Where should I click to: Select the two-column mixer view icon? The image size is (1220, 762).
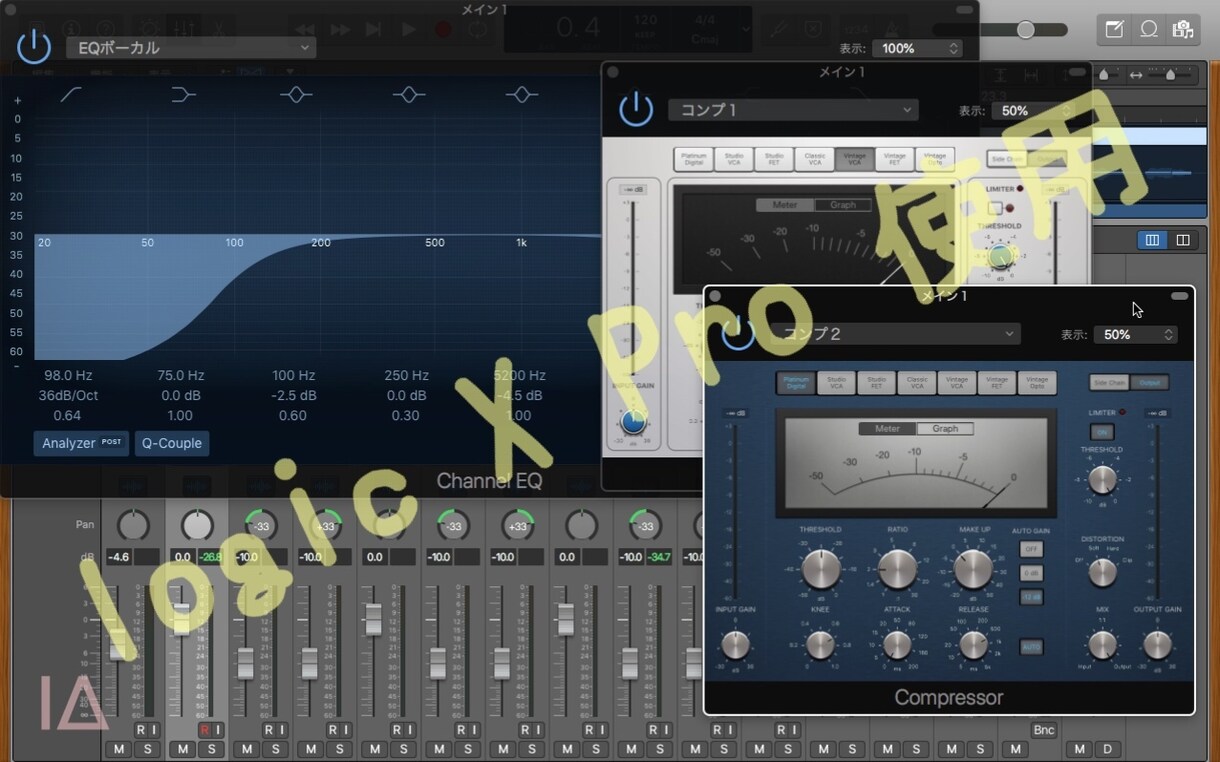[x=1183, y=240]
